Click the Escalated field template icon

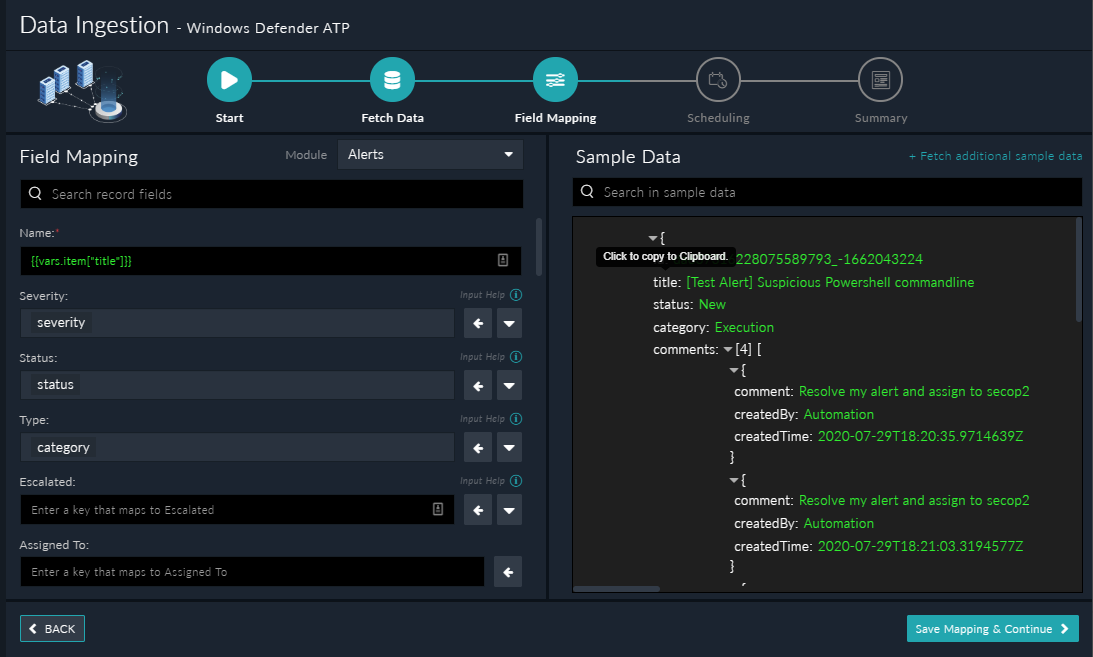(x=438, y=509)
